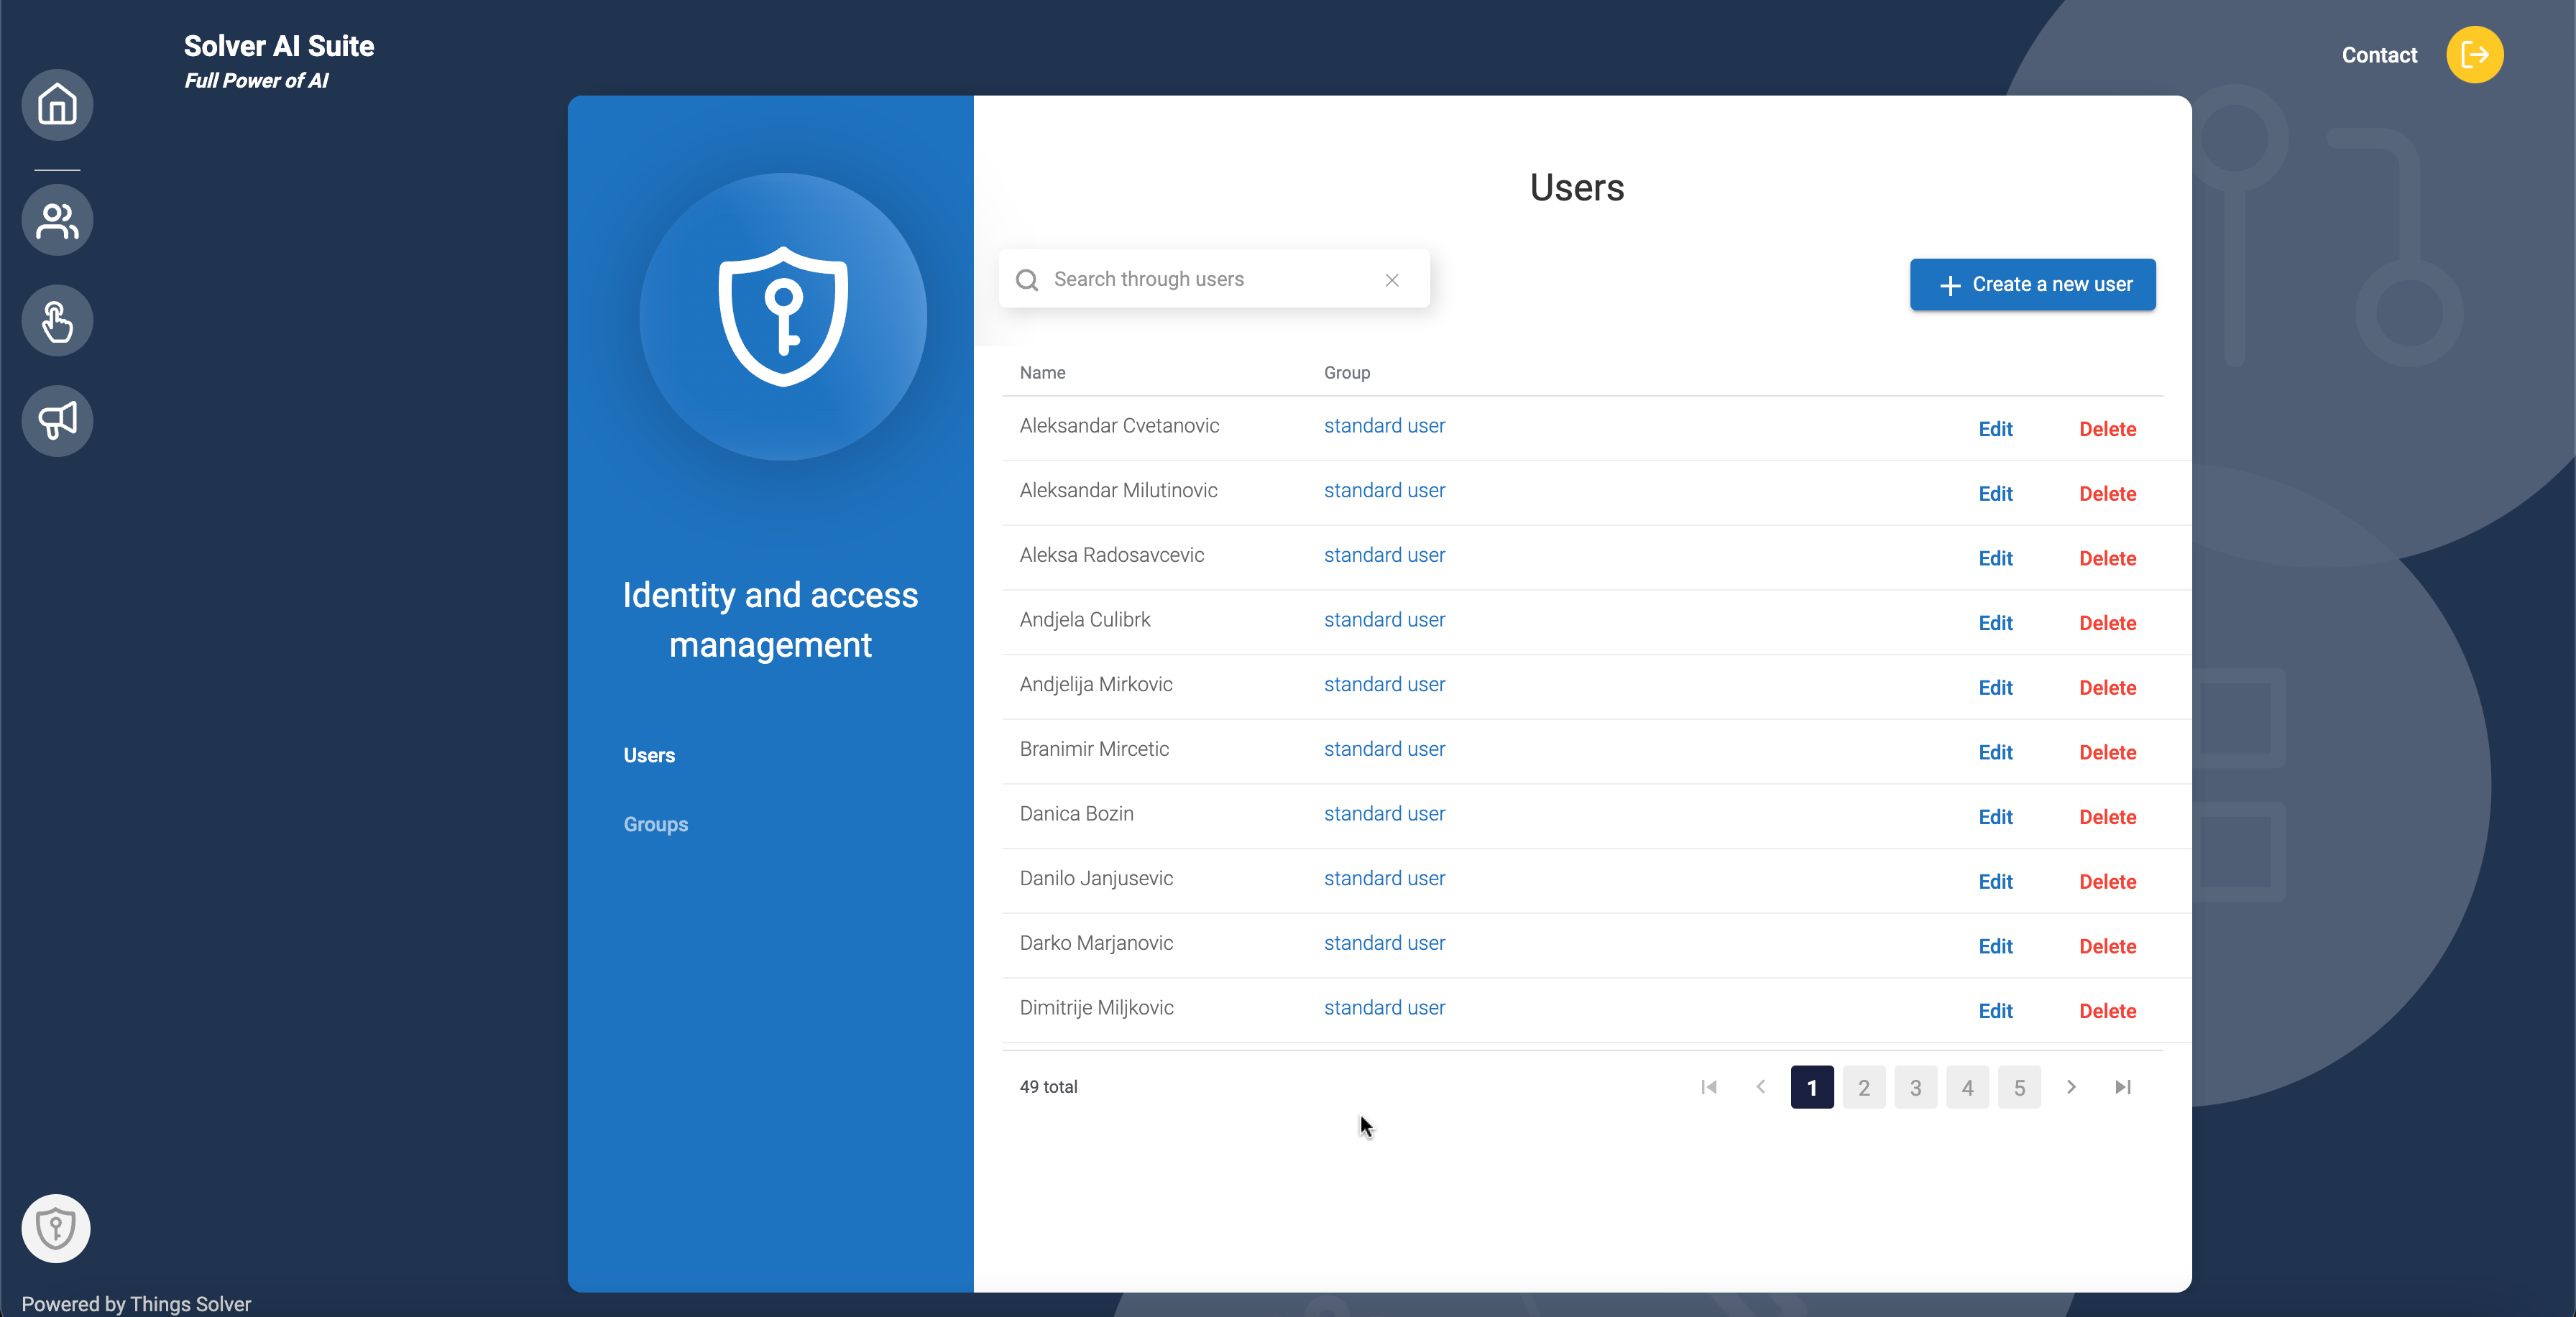The height and width of the screenshot is (1317, 2576).
Task: Edit user Danilo Janjusevic
Action: pyautogui.click(x=1996, y=882)
